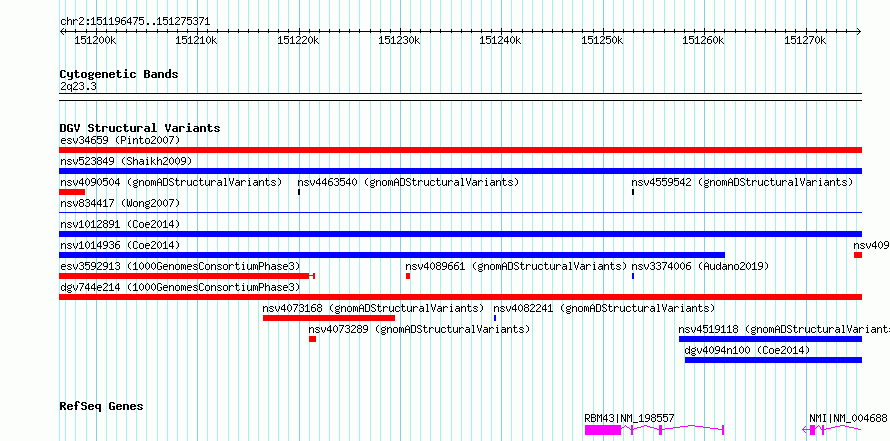This screenshot has width=890, height=441.
Task: Click the NMI|NM_004688 gene label
Action: [x=848, y=418]
